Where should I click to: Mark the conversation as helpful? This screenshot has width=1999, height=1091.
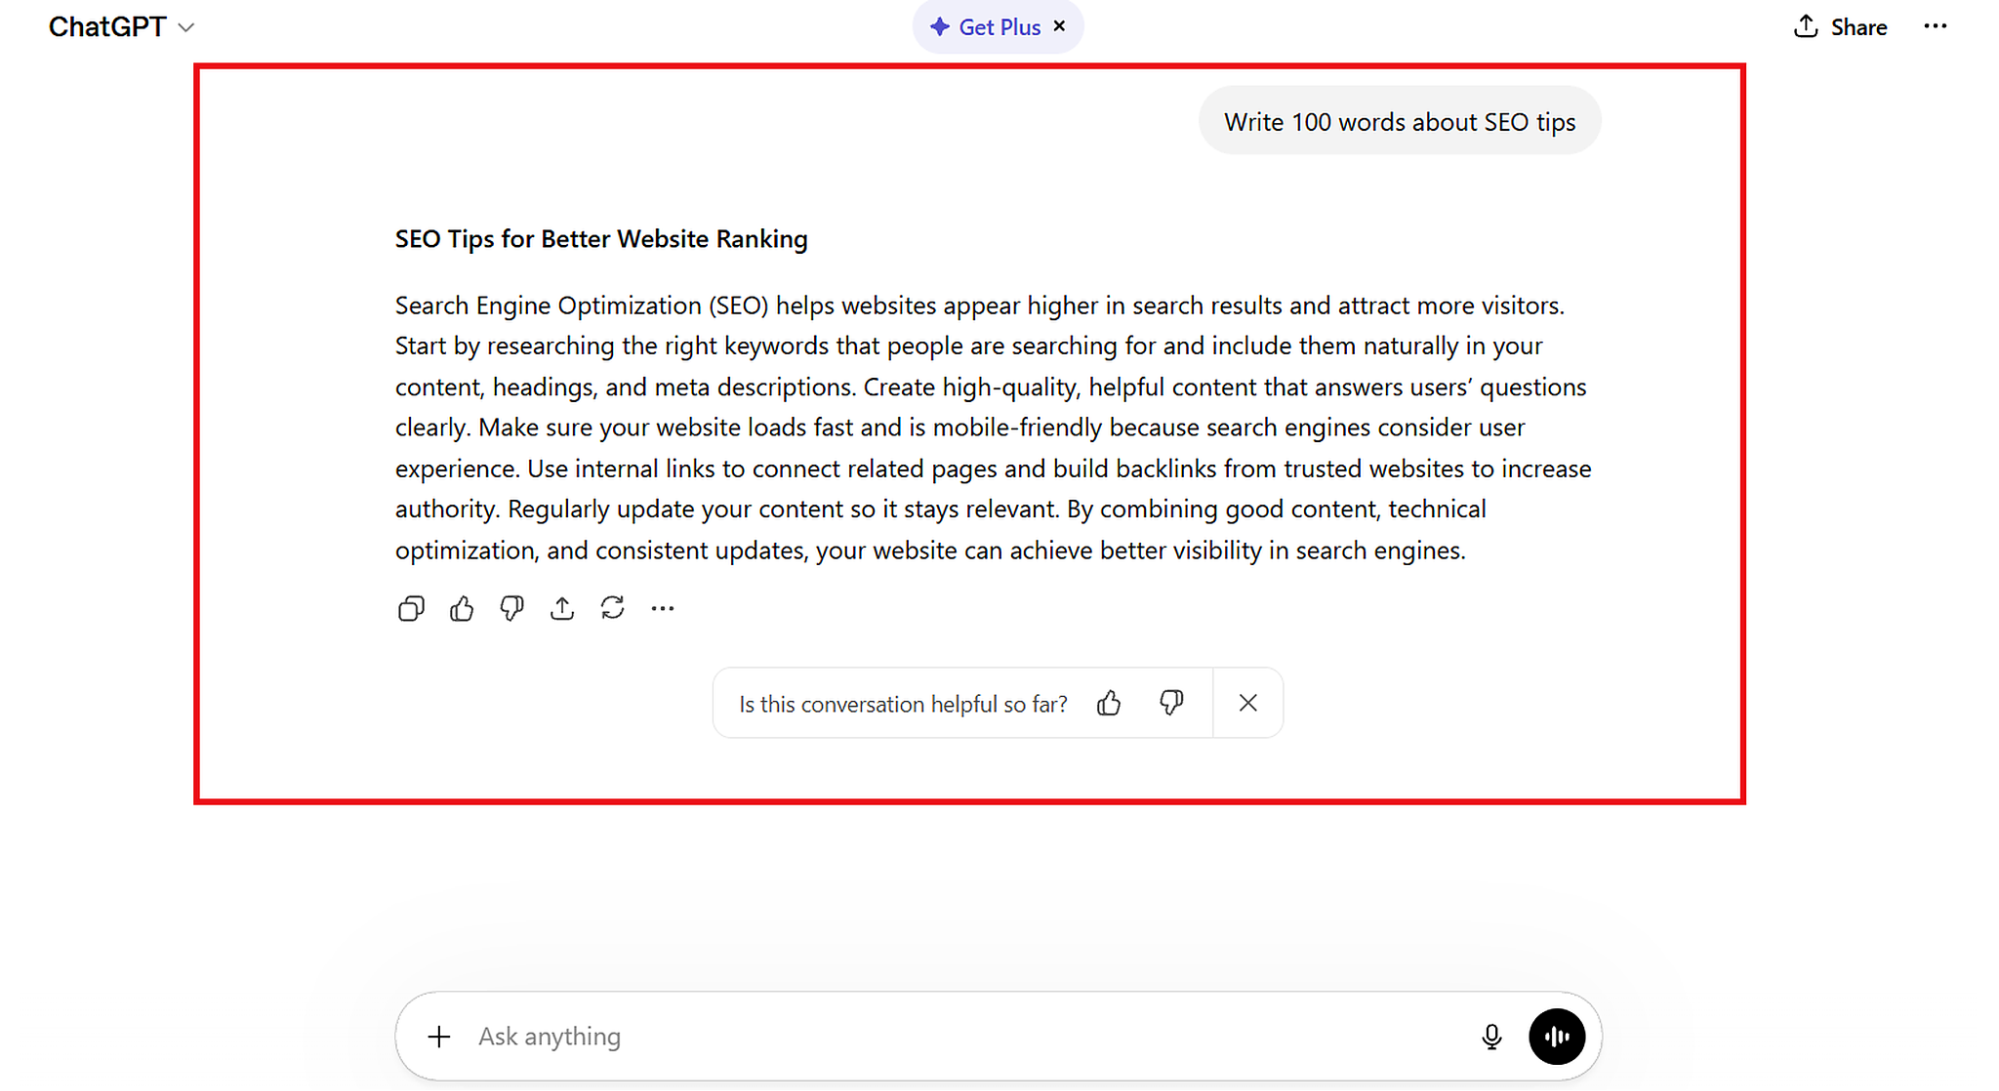pyautogui.click(x=1109, y=703)
